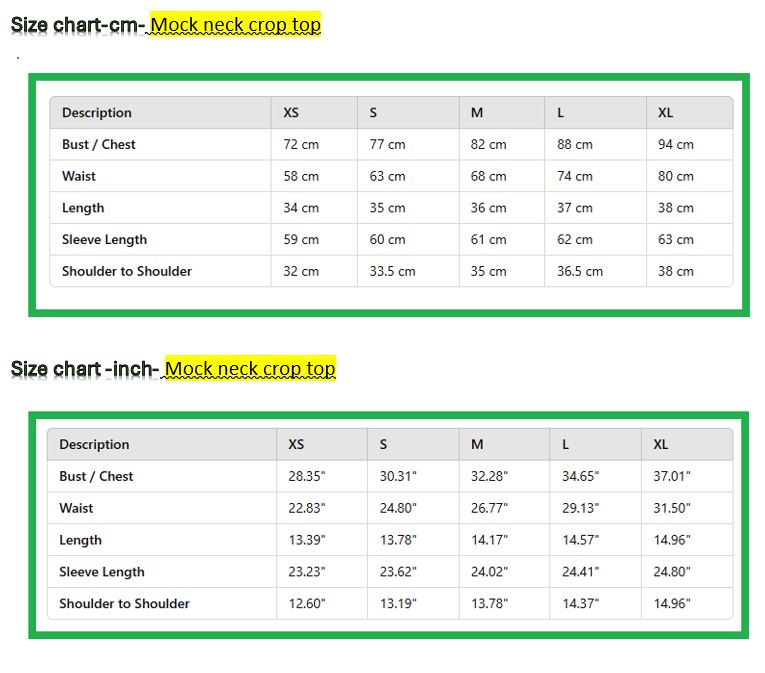Click 'Size chart-cm-' heading text
This screenshot has width=765, height=673.
pos(78,25)
